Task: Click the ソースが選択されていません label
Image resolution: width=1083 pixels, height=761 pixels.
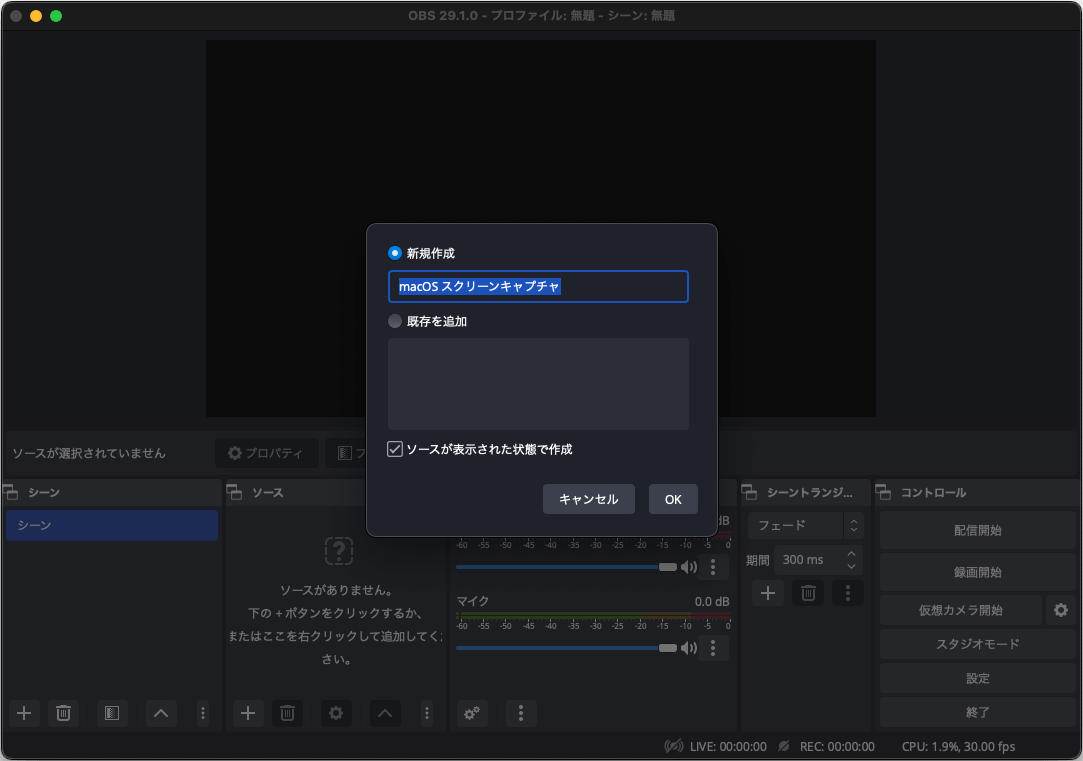Action: tap(89, 453)
